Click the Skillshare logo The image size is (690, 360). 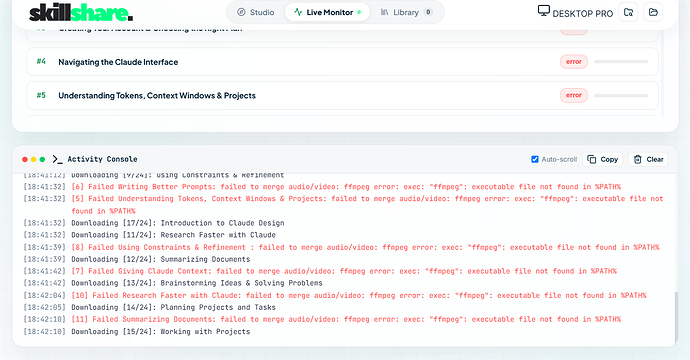tap(81, 13)
